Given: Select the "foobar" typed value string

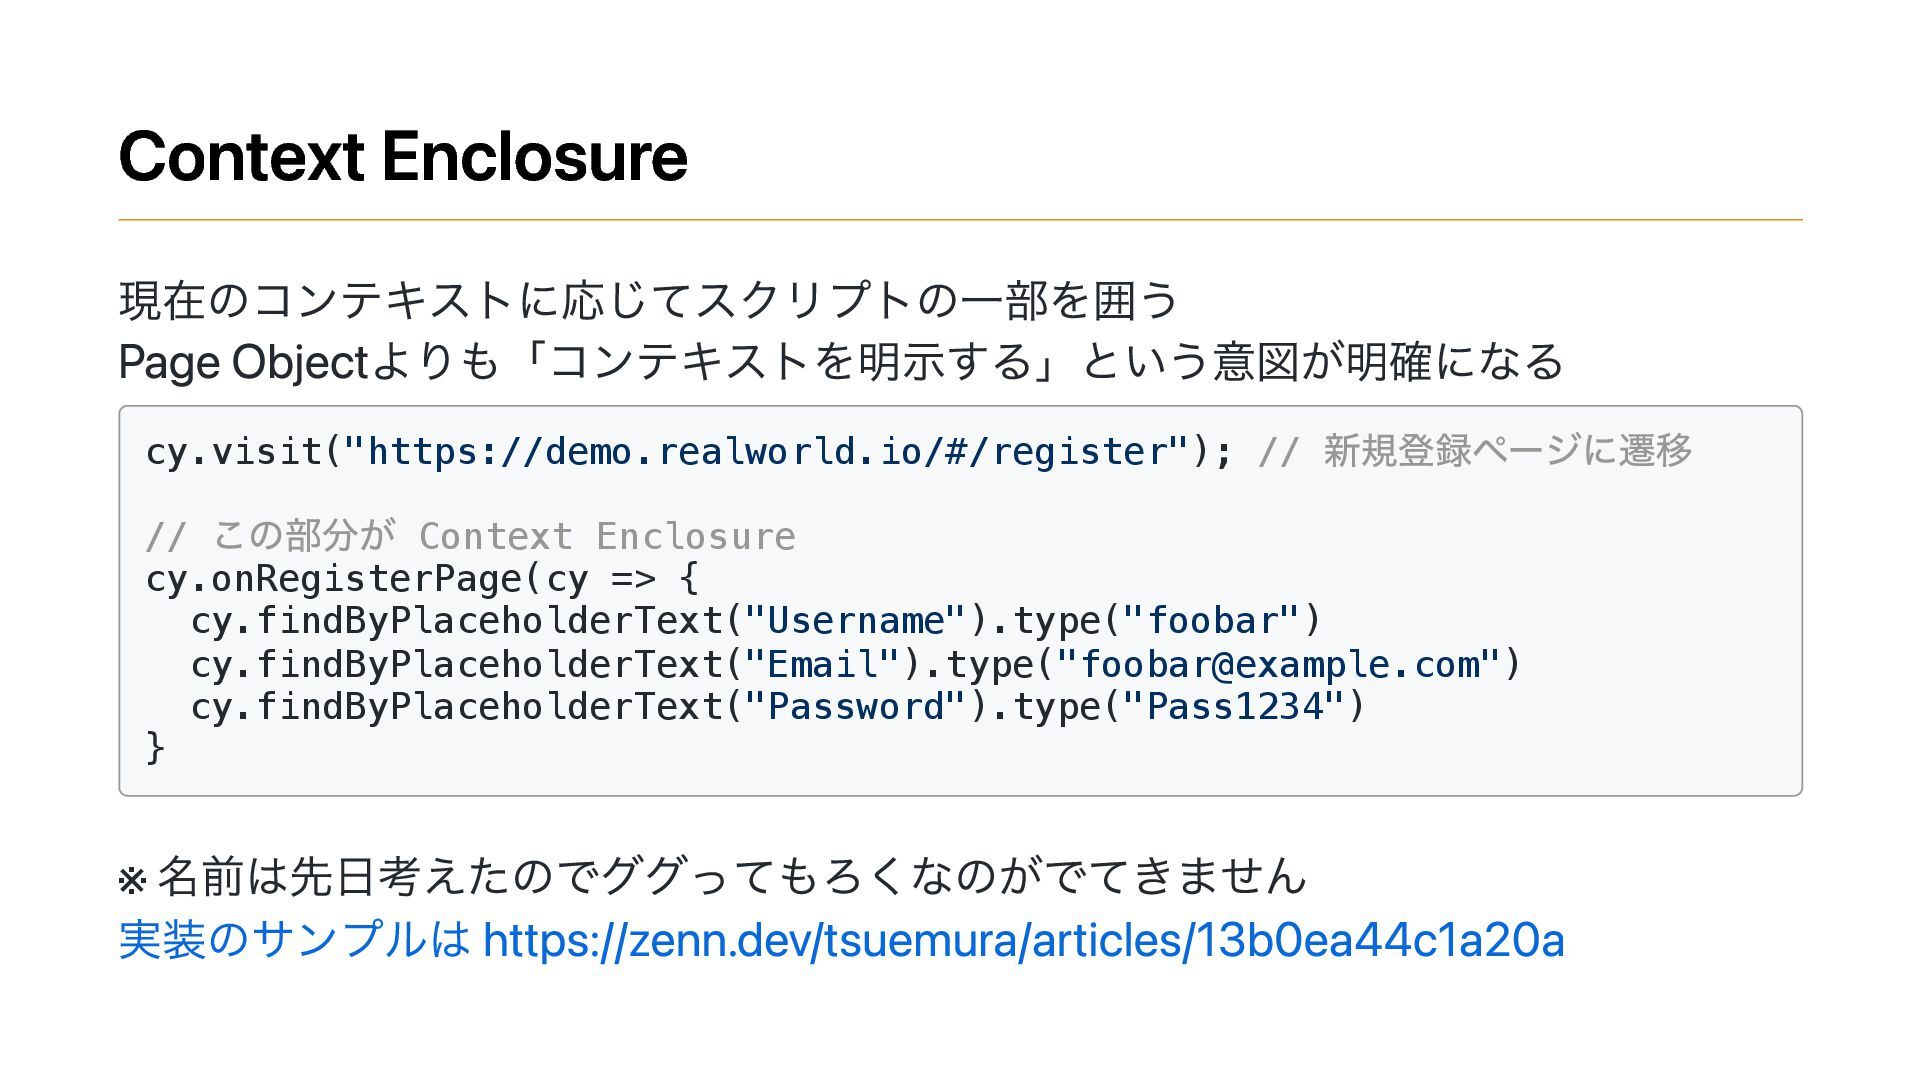Looking at the screenshot, I should [x=1211, y=621].
